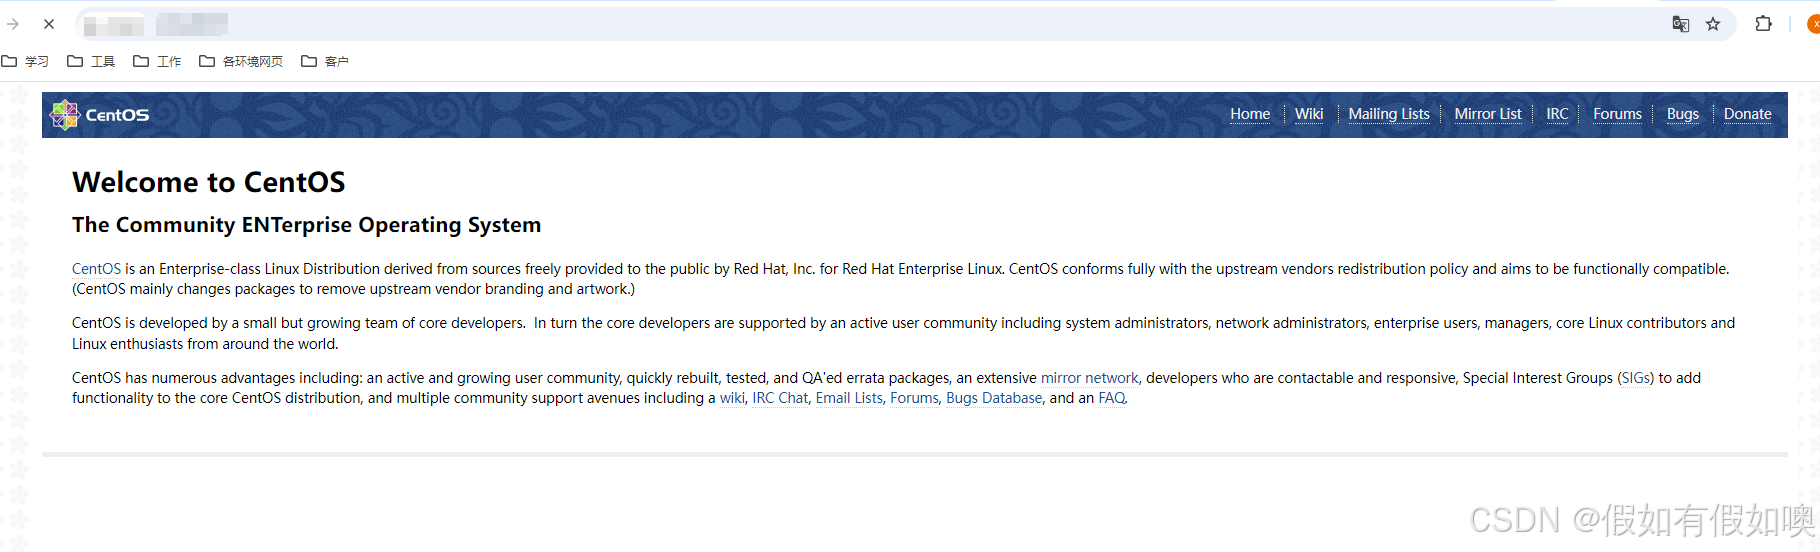The width and height of the screenshot is (1820, 552).
Task: Click The Community ENTerprise Operating System subheading
Action: point(306,225)
